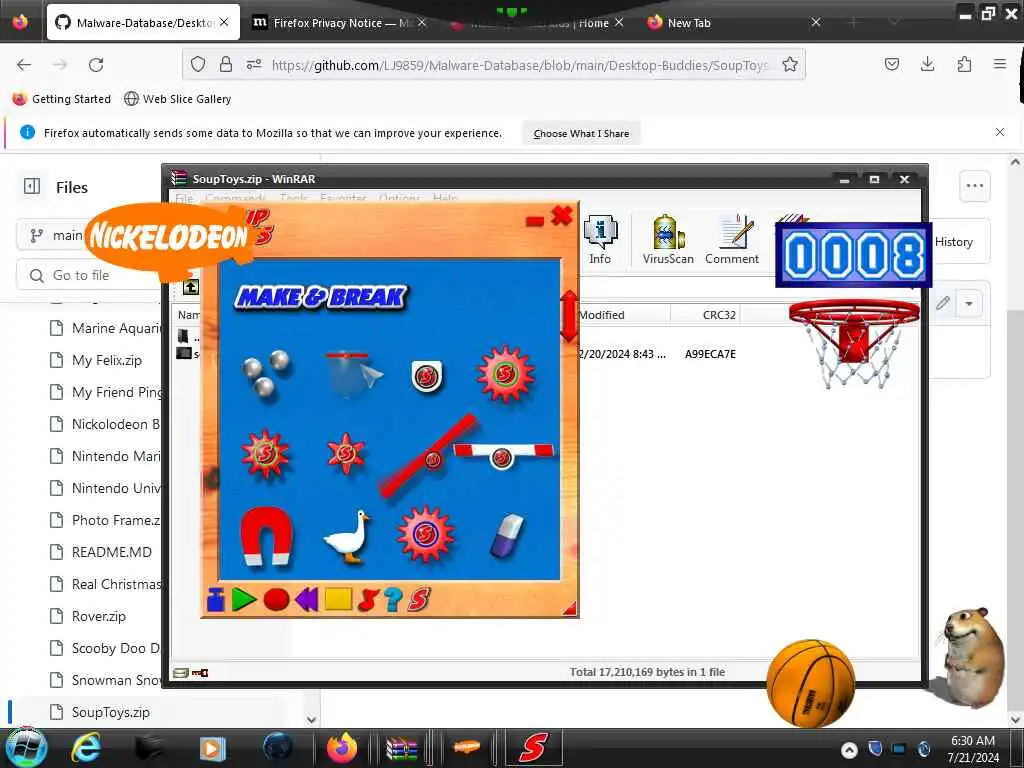This screenshot has height=768, width=1024.
Task: Click the blue weight icon in SoupToys toolbar
Action: tap(216, 600)
